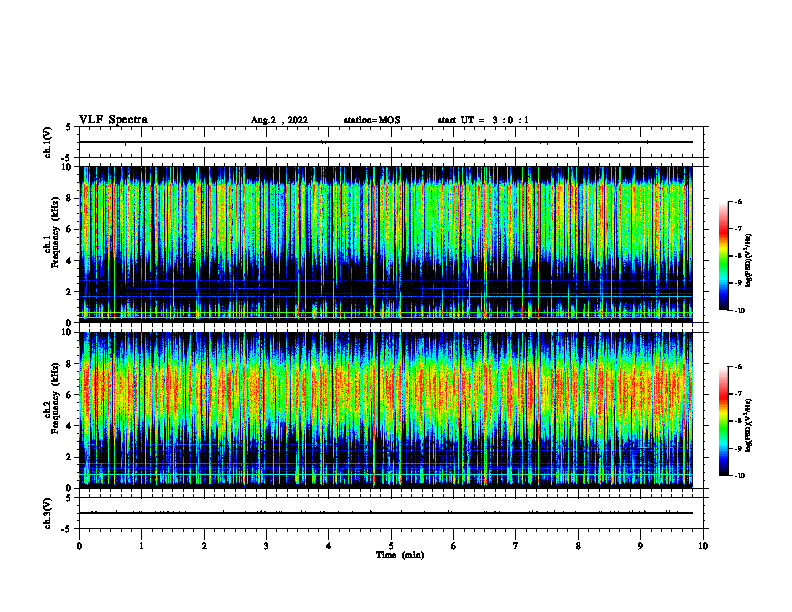Viewport: 792px width, 612px height.
Task: Click the "1" tick on the time axis
Action: pos(141,546)
